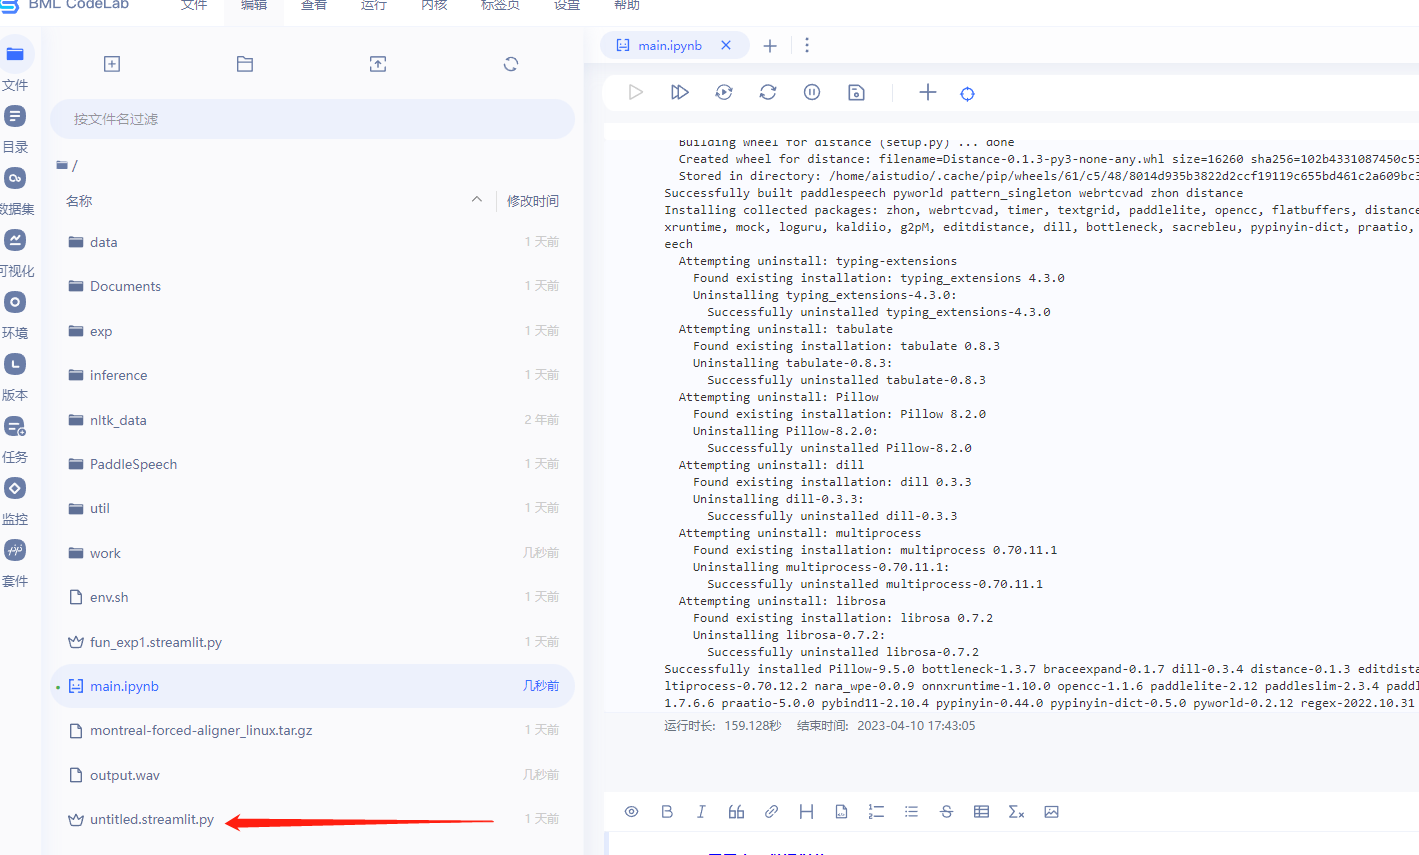Switch to the main.ipynb tab
1419x855 pixels.
670,45
